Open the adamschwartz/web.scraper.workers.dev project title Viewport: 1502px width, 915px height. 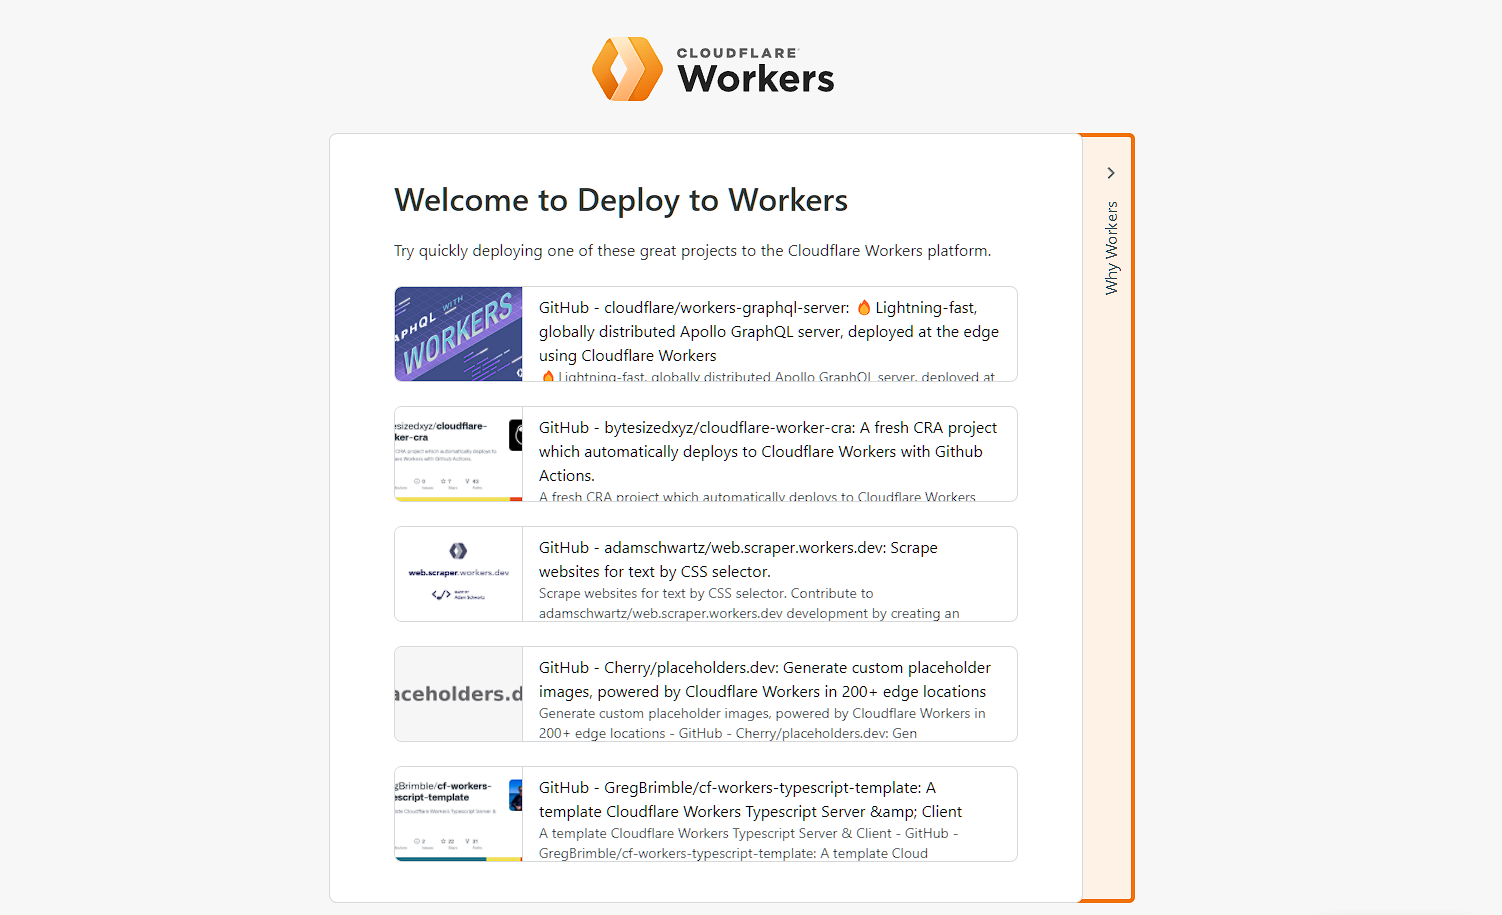pyautogui.click(x=738, y=559)
